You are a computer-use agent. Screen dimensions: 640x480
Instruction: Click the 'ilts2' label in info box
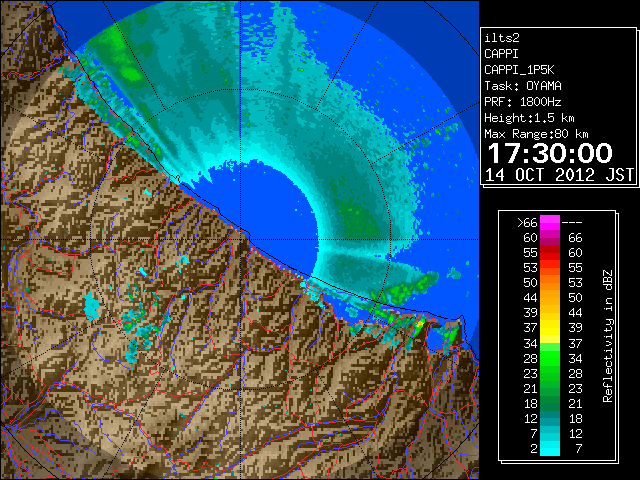(x=502, y=38)
